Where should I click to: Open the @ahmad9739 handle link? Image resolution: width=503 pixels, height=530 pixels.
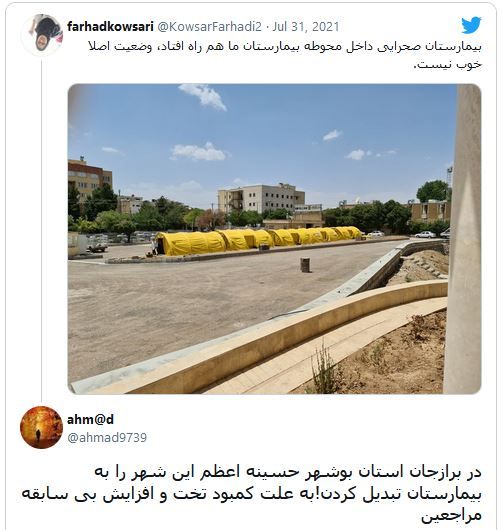107,437
